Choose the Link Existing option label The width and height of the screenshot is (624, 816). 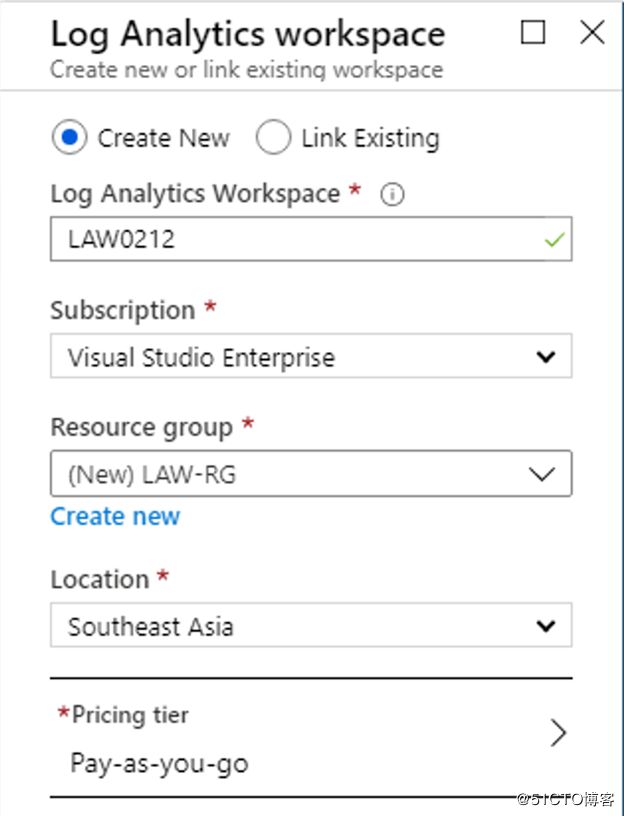[x=371, y=139]
